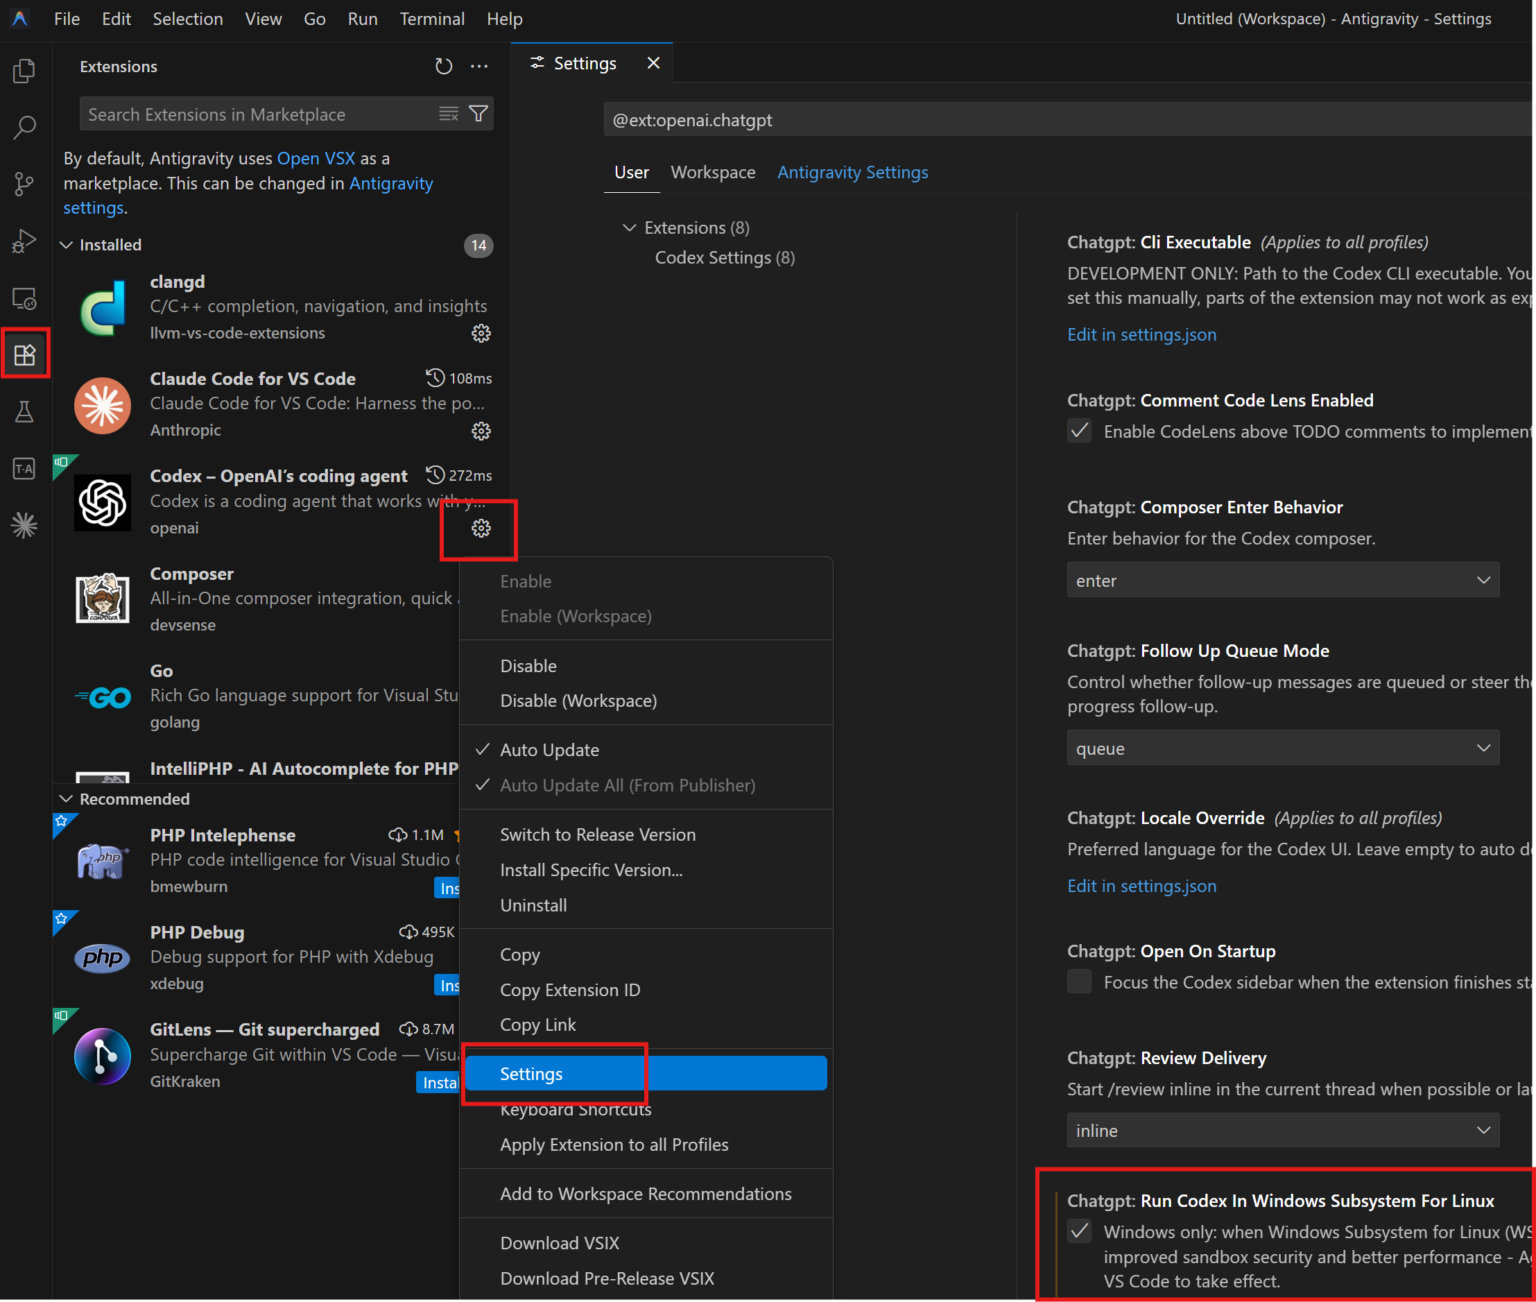Open the Run and Debug view
The image size is (1536, 1302).
point(24,241)
